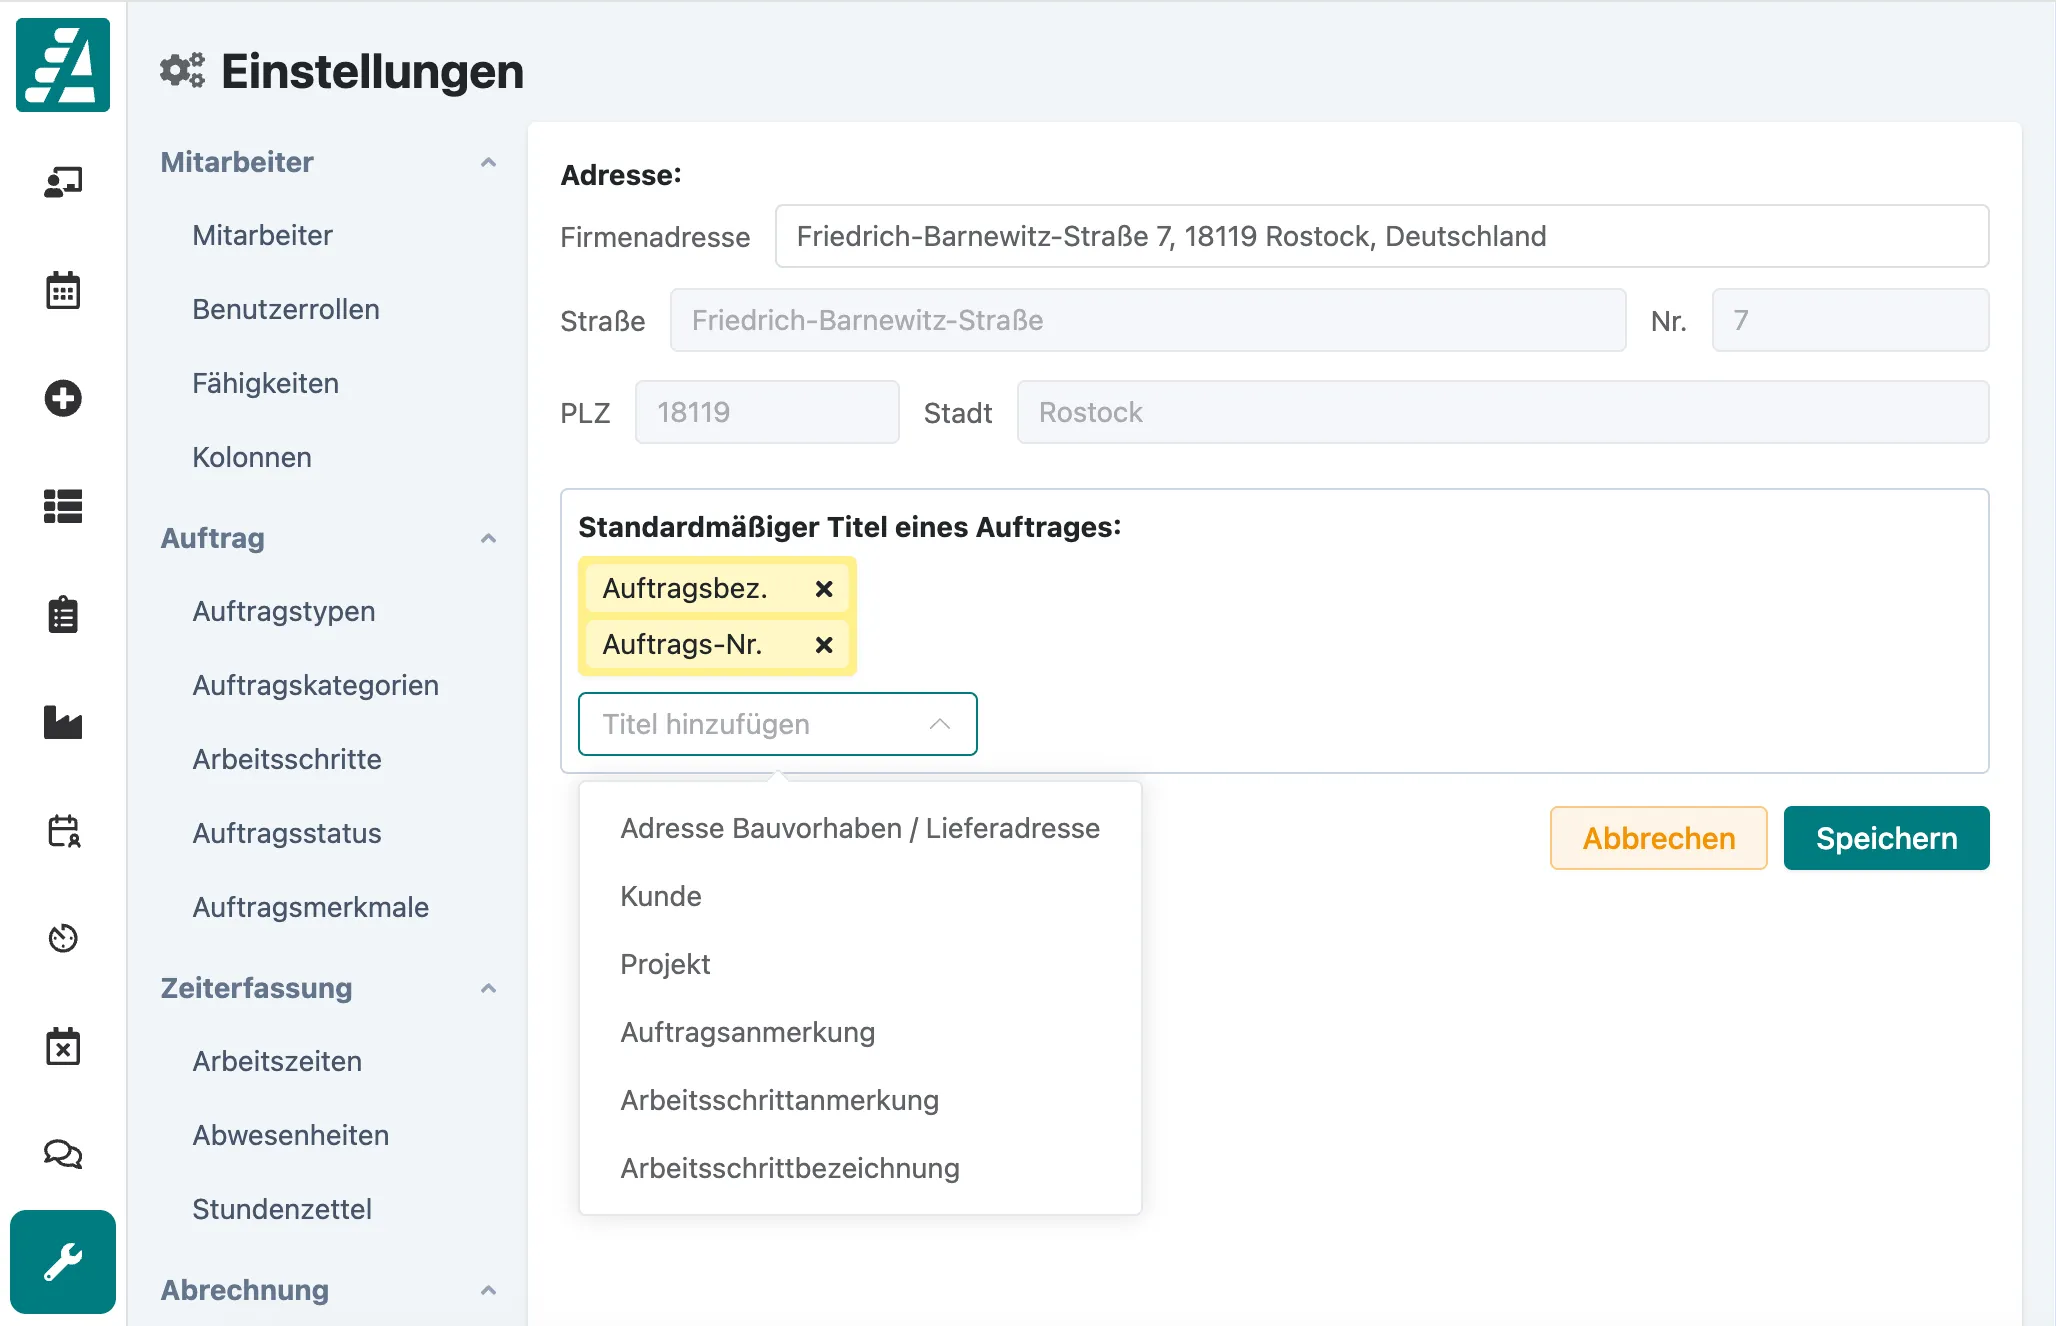Remove the Auftrags-Nr. title tag

pyautogui.click(x=824, y=645)
